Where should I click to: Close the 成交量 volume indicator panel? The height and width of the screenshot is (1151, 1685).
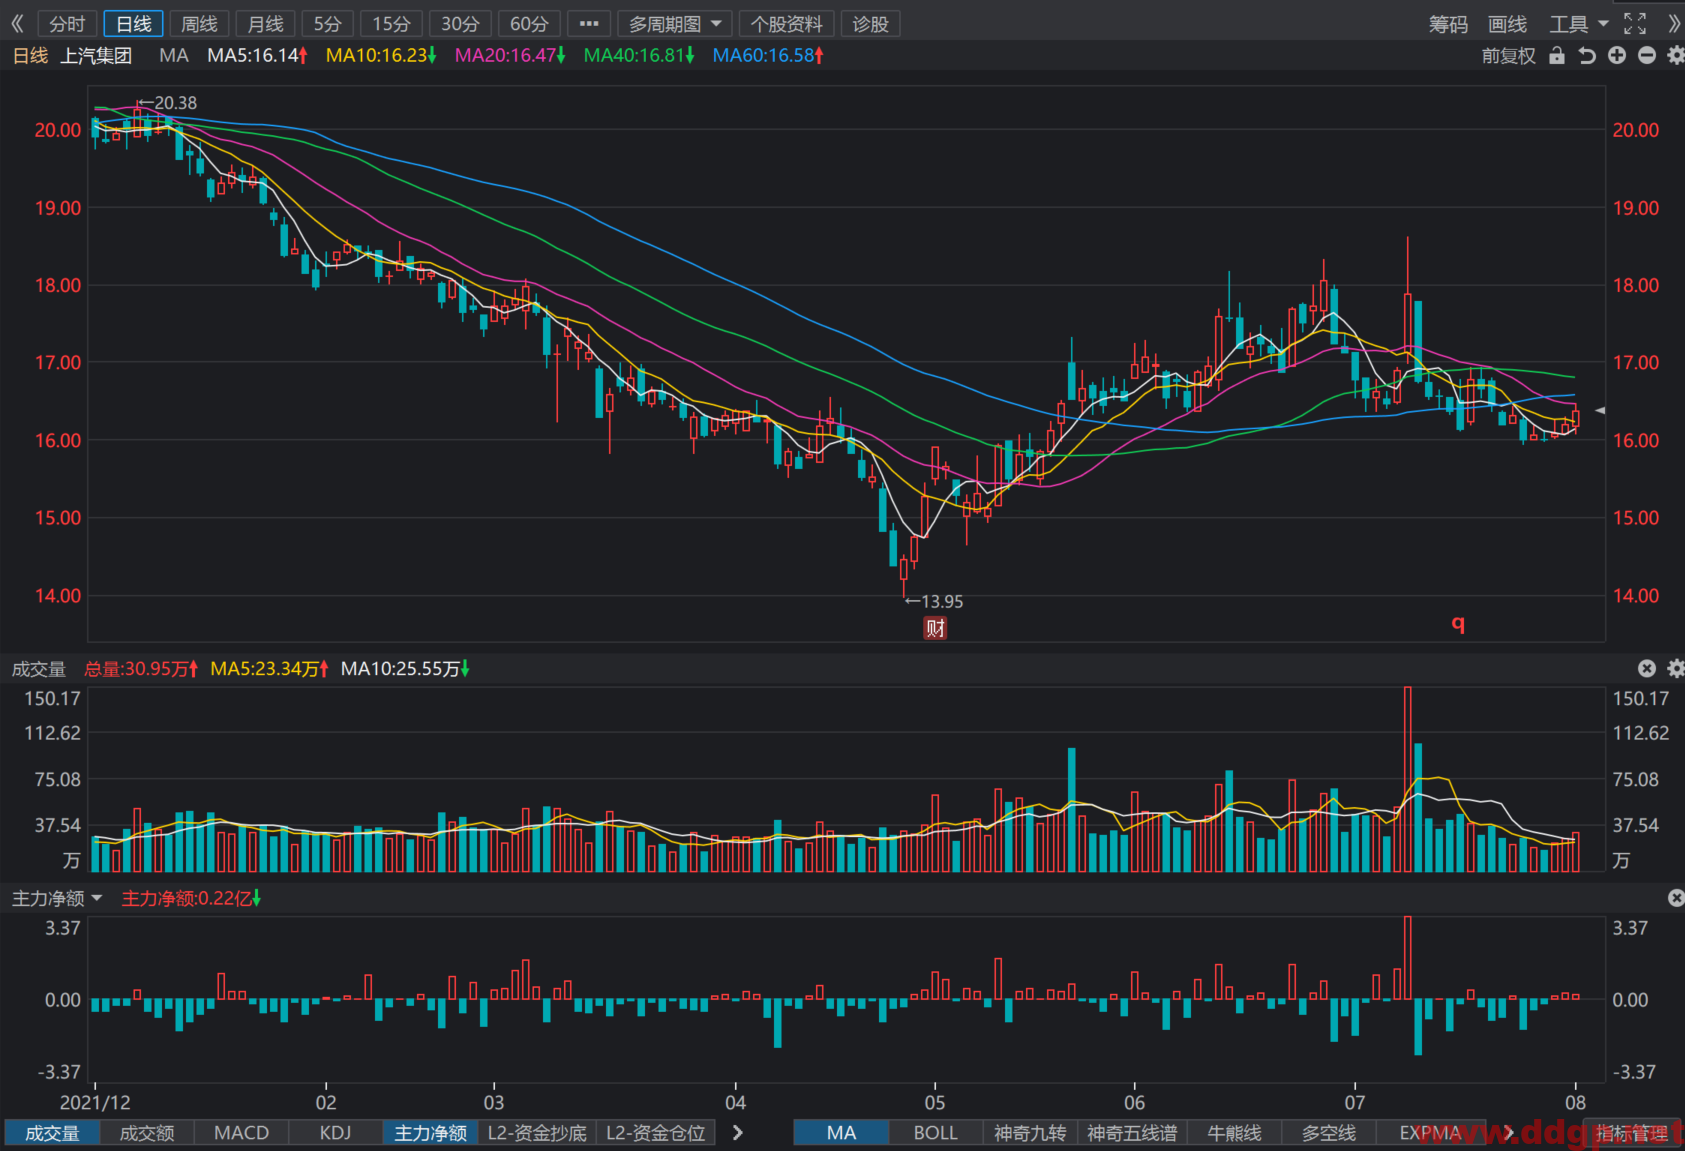[x=1647, y=668]
